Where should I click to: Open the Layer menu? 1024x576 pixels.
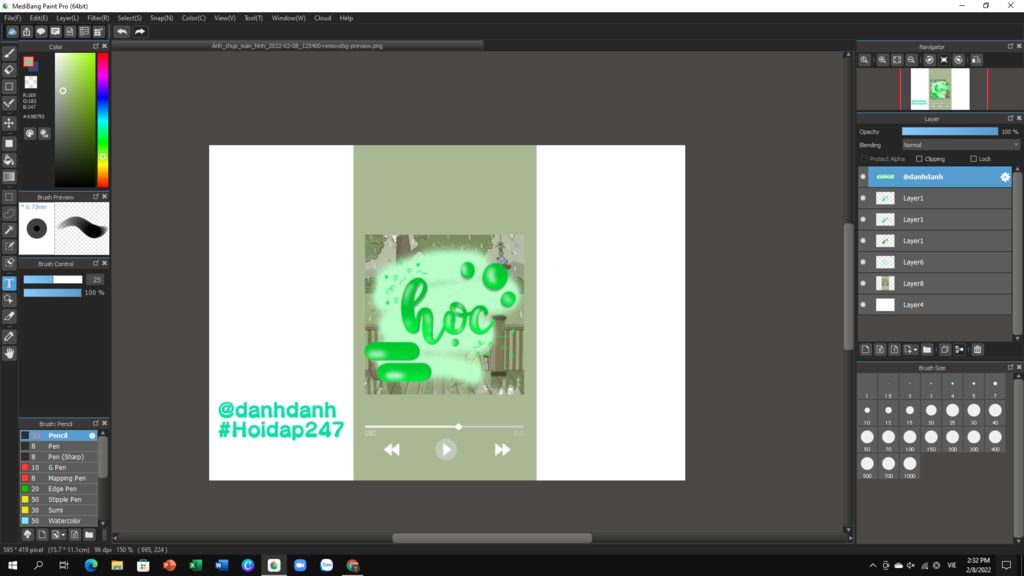(x=67, y=18)
